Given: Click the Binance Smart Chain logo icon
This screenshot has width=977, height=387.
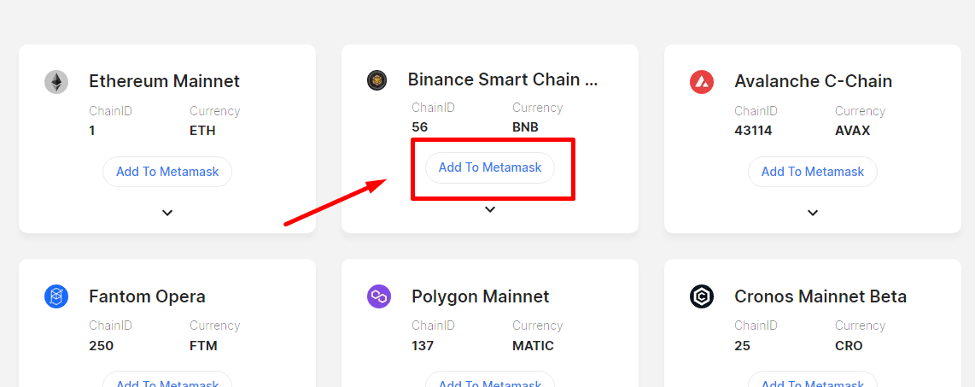Looking at the screenshot, I should (377, 80).
